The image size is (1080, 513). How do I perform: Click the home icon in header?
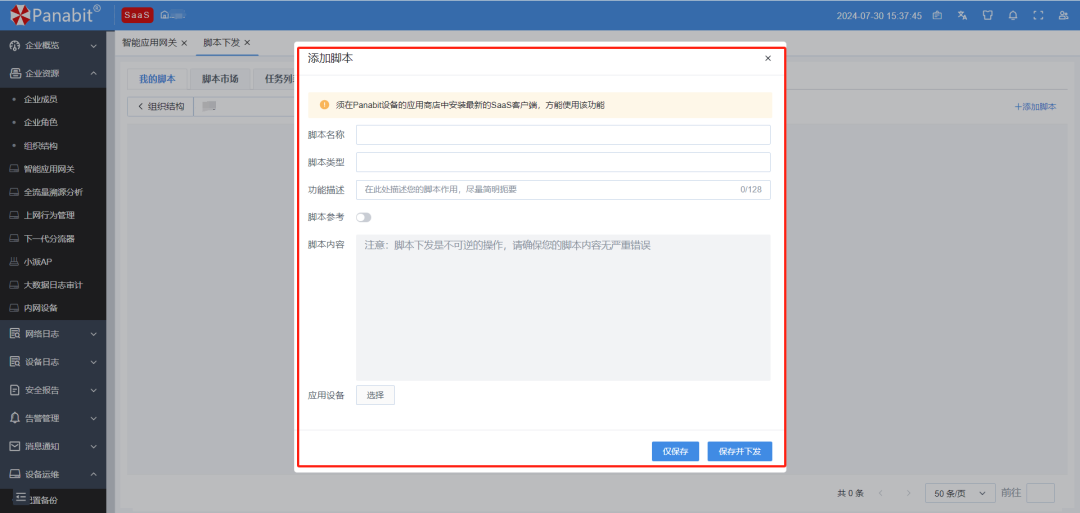point(165,15)
